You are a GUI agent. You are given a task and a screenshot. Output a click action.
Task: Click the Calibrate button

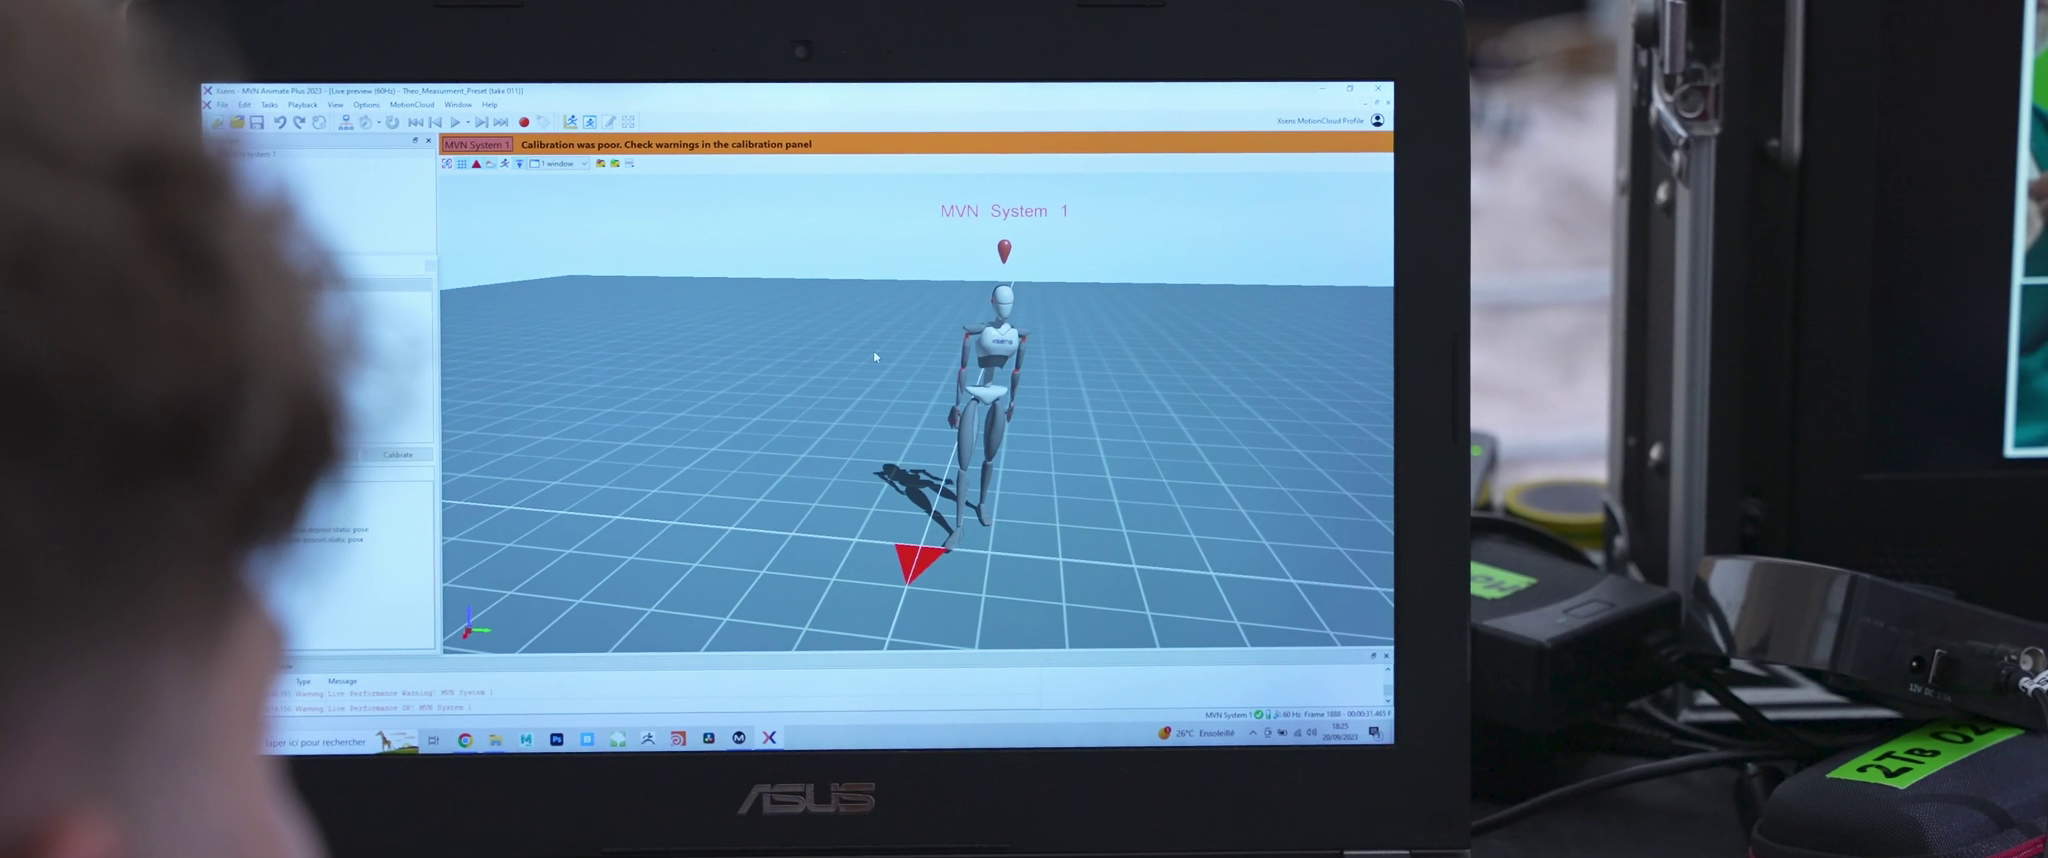click(x=398, y=455)
